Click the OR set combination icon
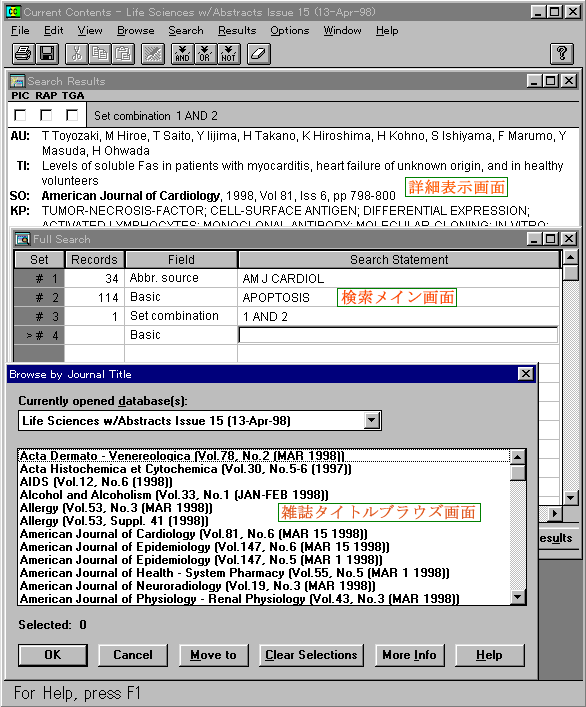The width and height of the screenshot is (586, 707). click(x=205, y=54)
